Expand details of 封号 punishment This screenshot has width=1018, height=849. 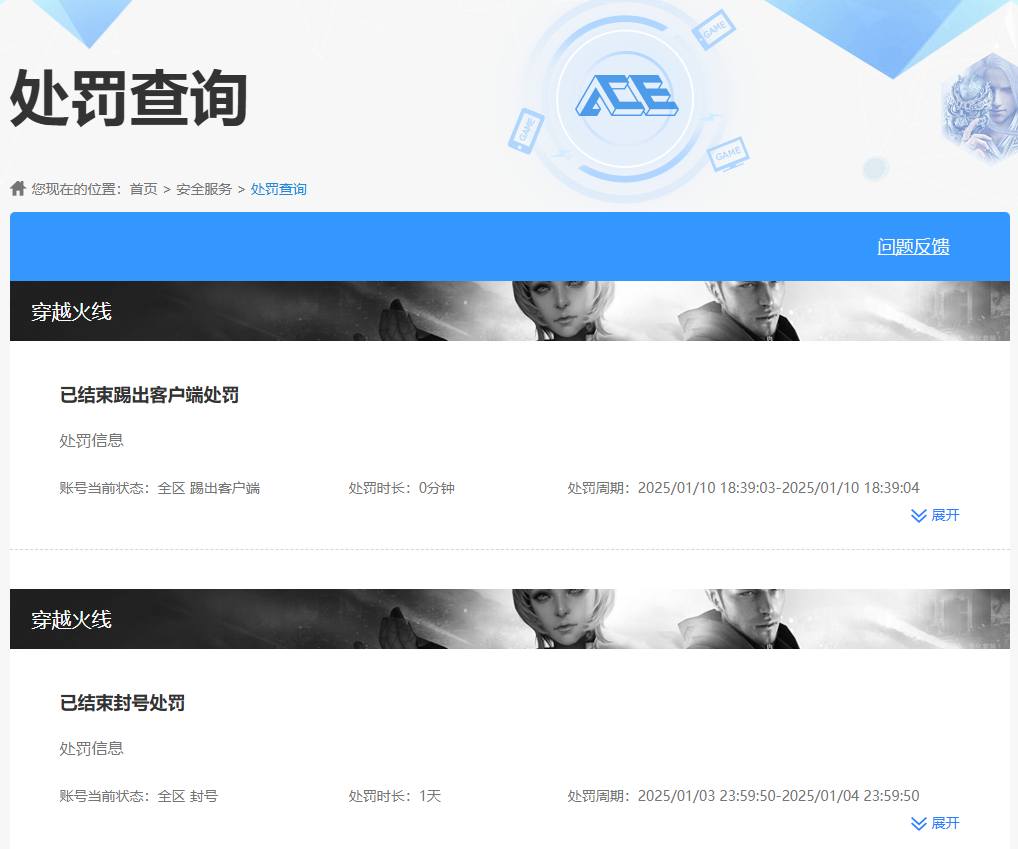(936, 824)
